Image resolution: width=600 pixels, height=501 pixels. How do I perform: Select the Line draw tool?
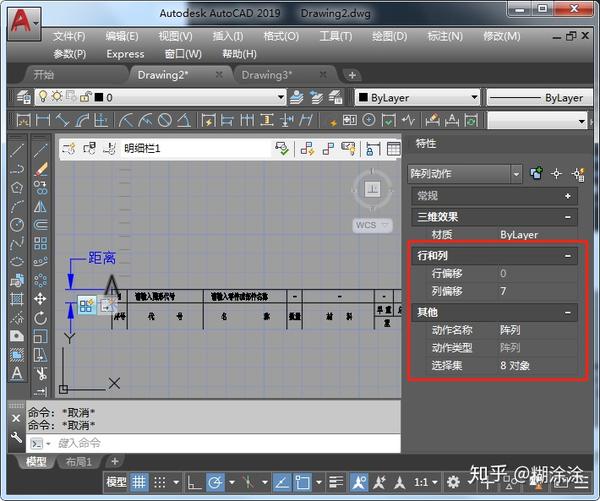click(x=17, y=150)
